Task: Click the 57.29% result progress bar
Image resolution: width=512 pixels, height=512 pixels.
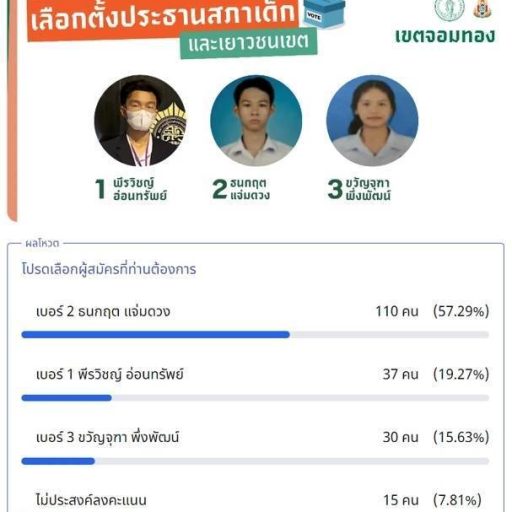Action: point(255,335)
